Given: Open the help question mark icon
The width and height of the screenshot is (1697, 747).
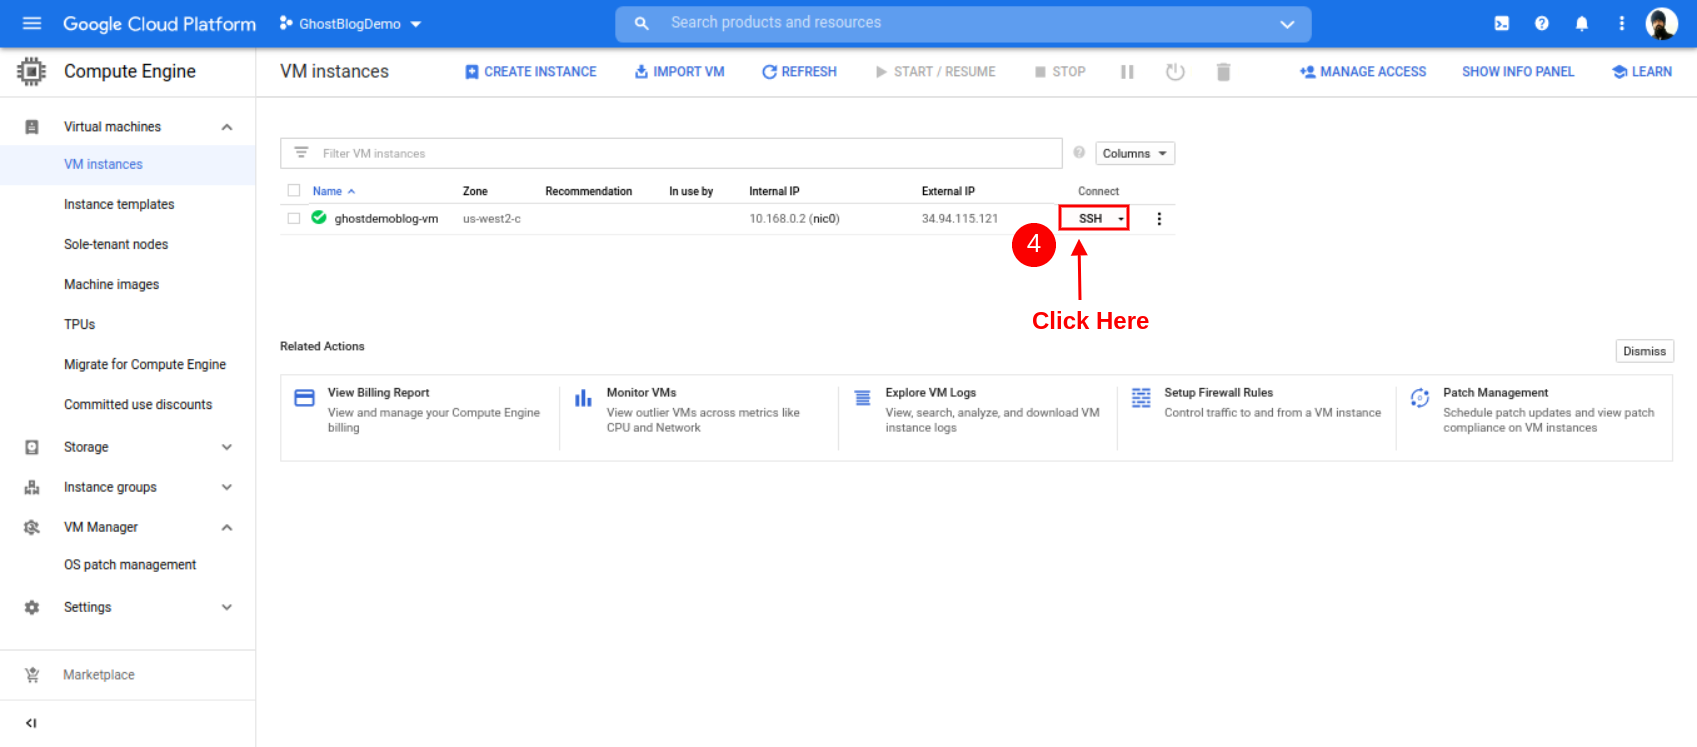Looking at the screenshot, I should 1541,23.
